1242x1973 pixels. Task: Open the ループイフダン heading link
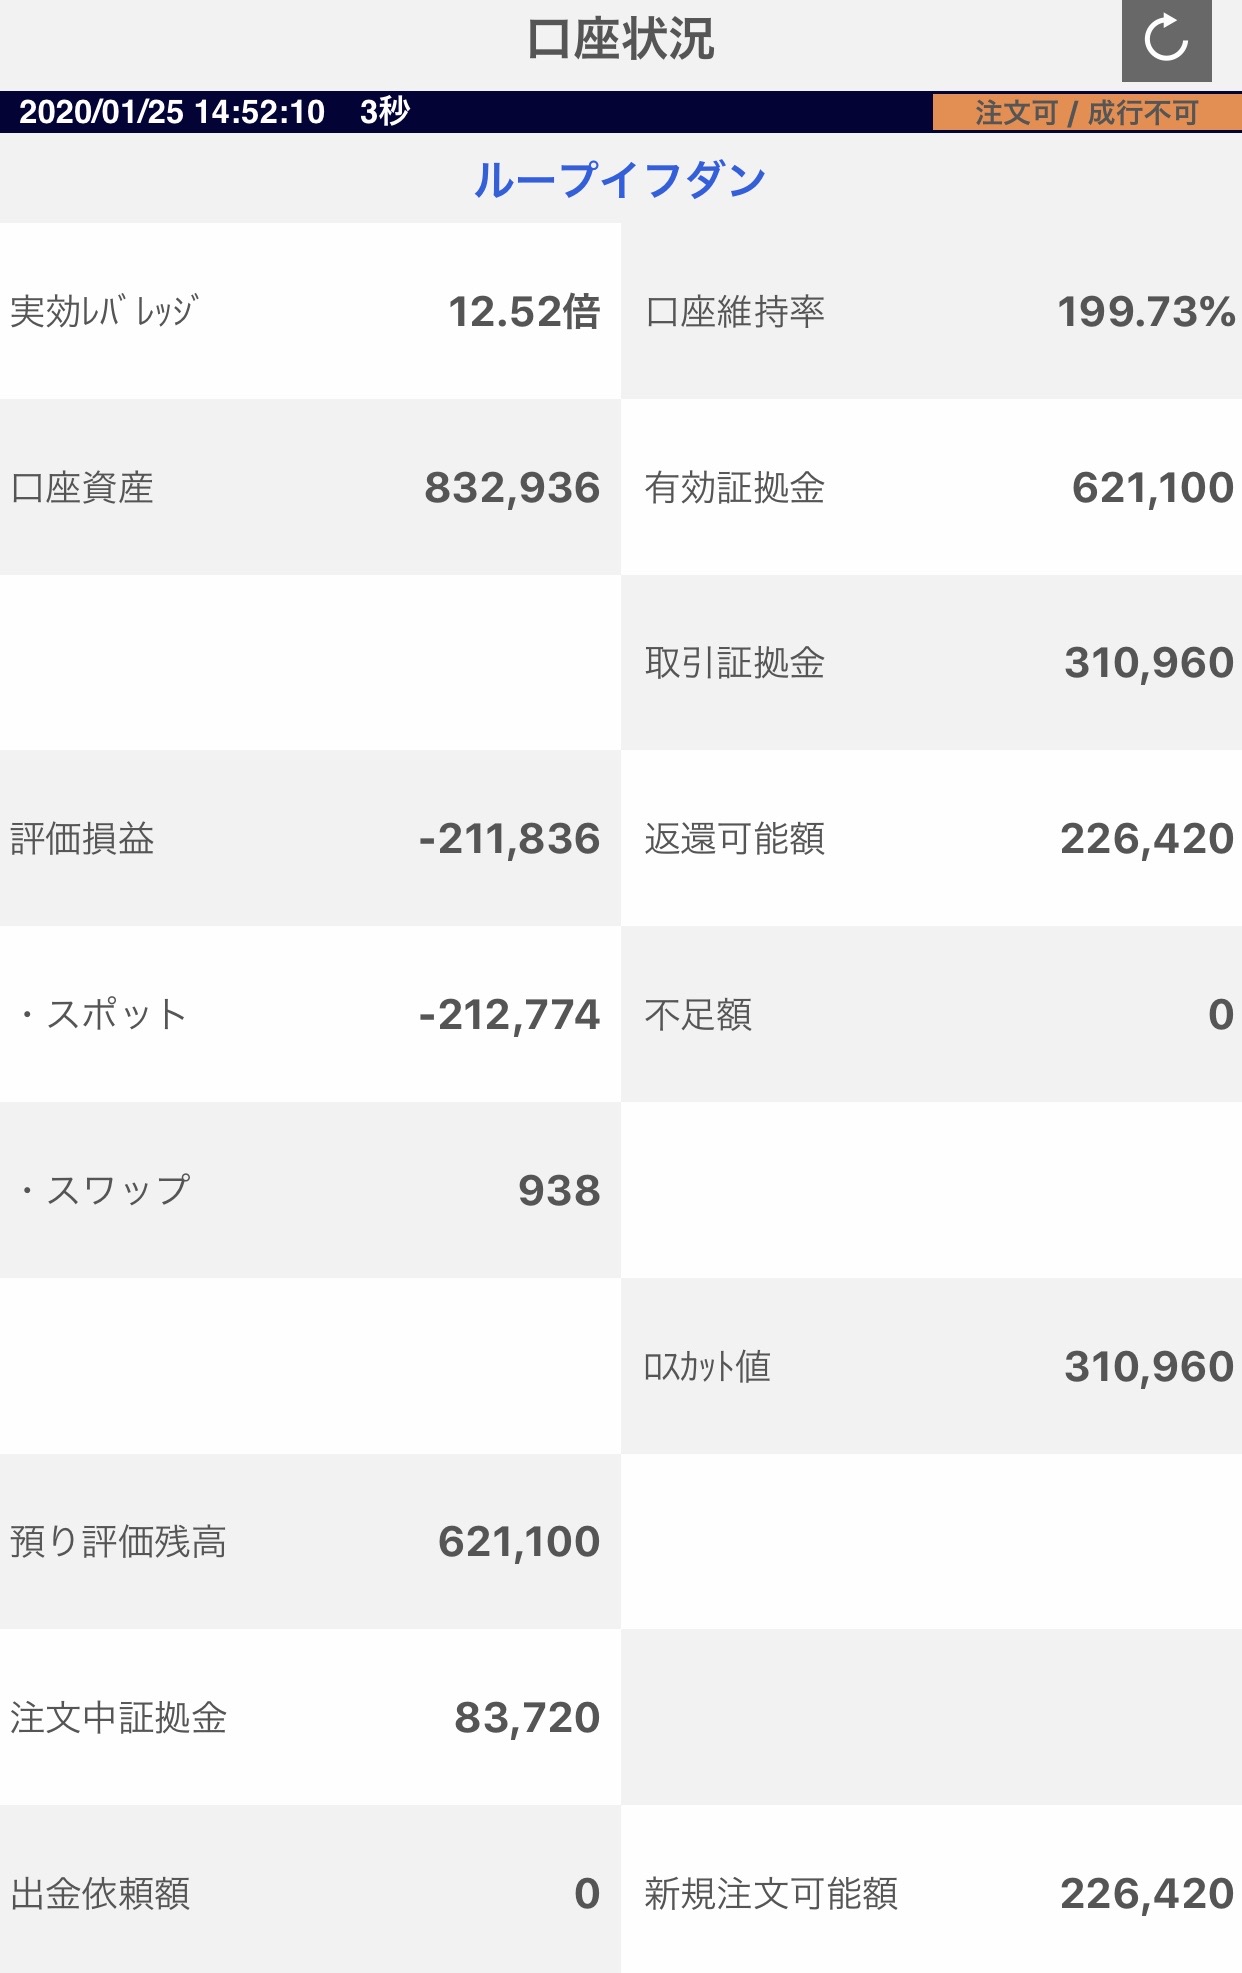(x=620, y=180)
